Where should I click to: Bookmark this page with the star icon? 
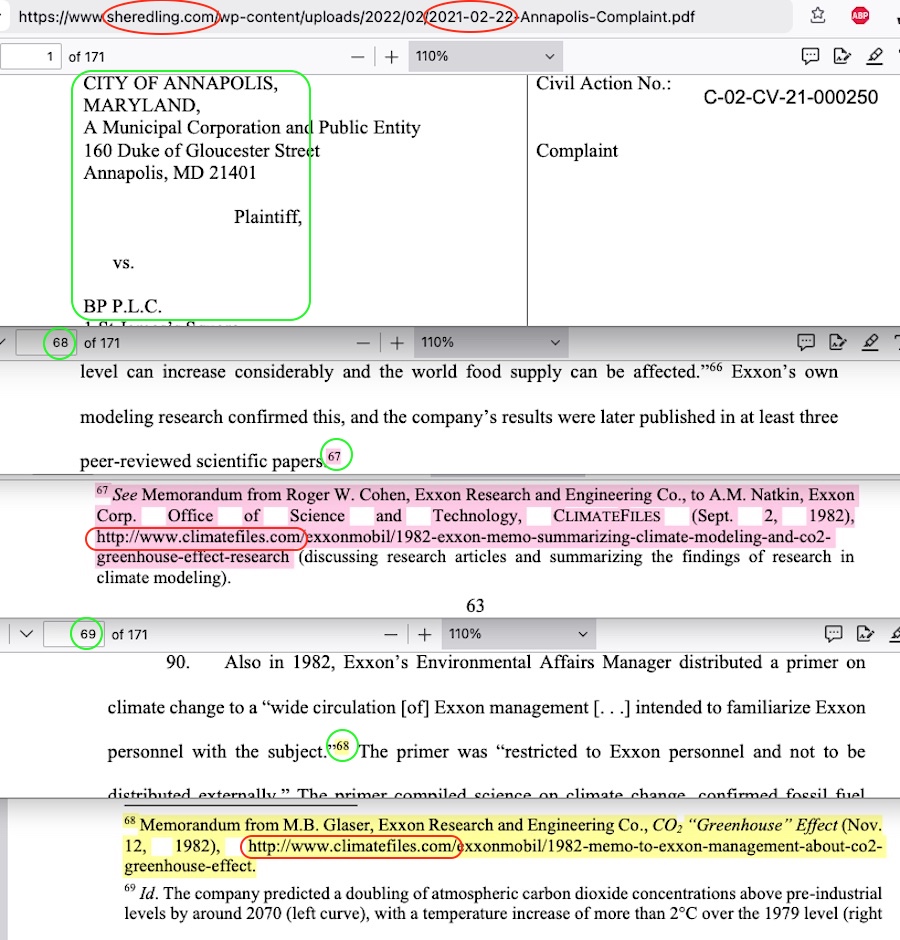818,16
